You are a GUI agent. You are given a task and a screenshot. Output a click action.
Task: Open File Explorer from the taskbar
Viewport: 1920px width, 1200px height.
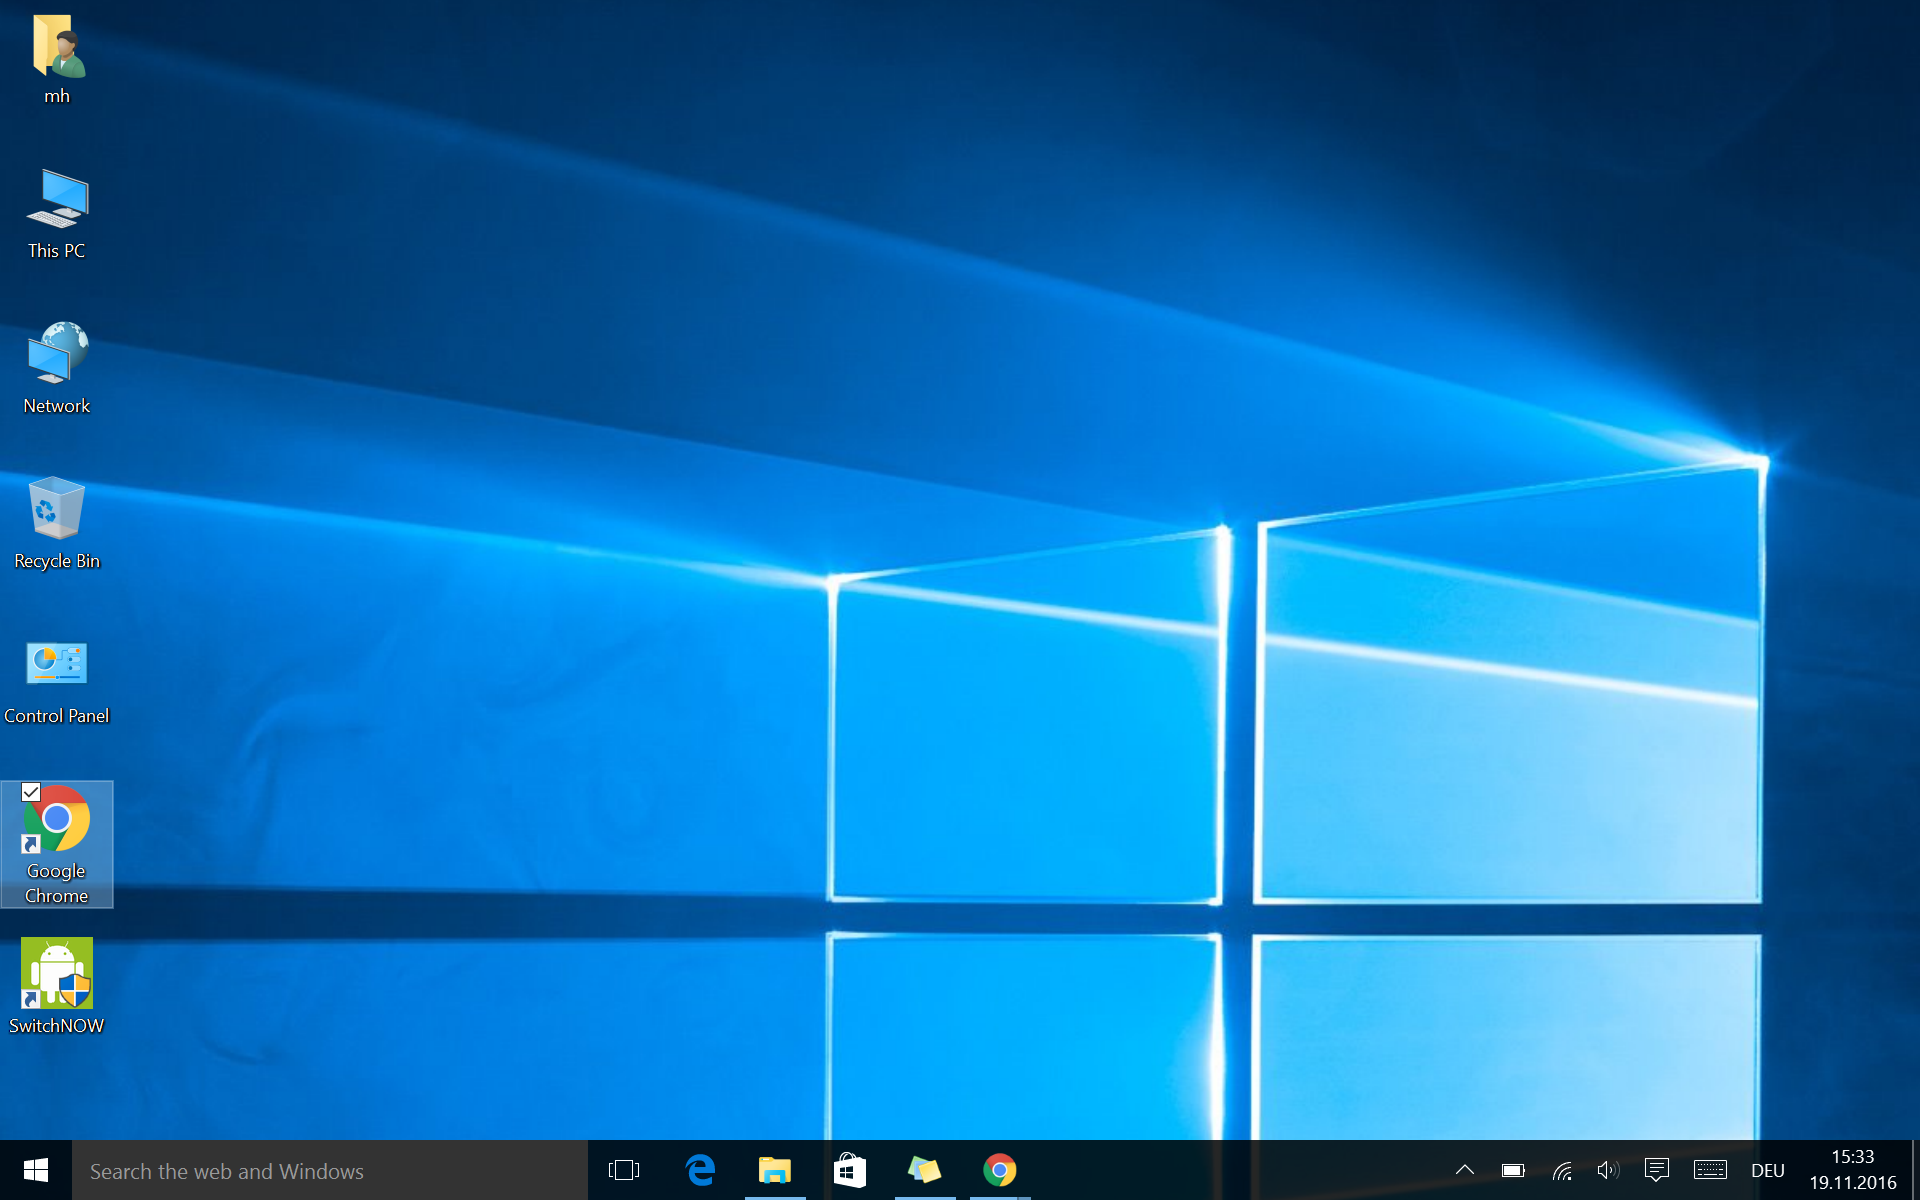(x=775, y=1170)
